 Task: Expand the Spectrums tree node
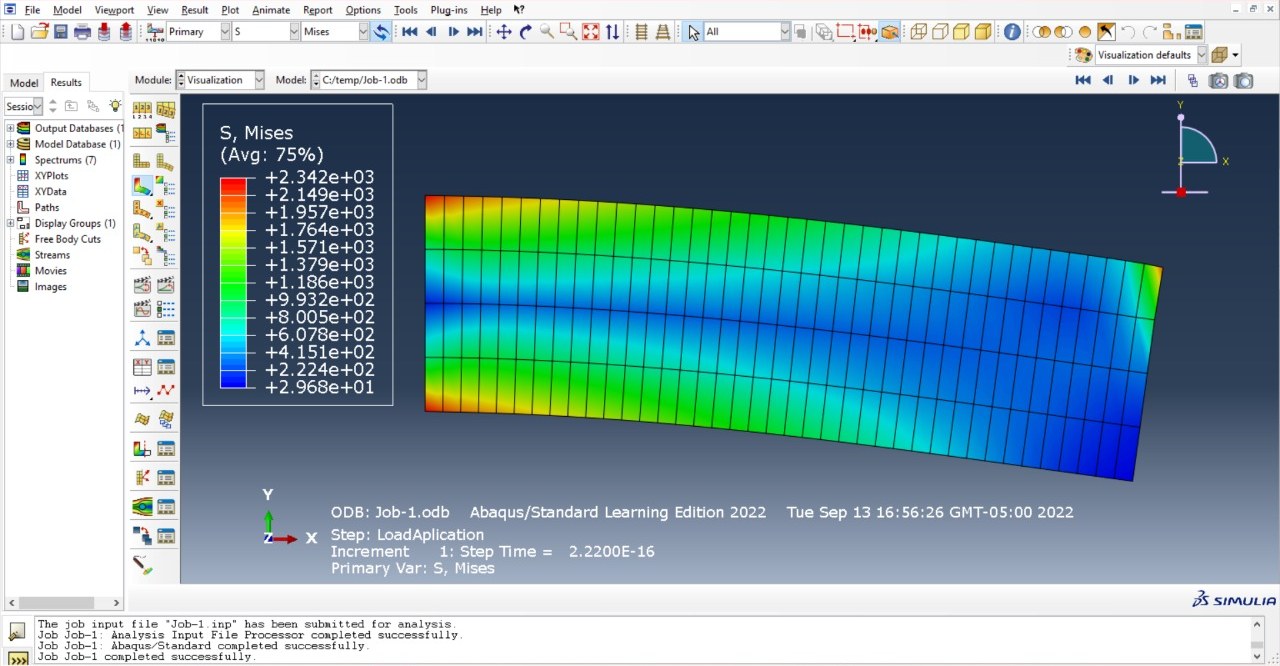pyautogui.click(x=10, y=160)
